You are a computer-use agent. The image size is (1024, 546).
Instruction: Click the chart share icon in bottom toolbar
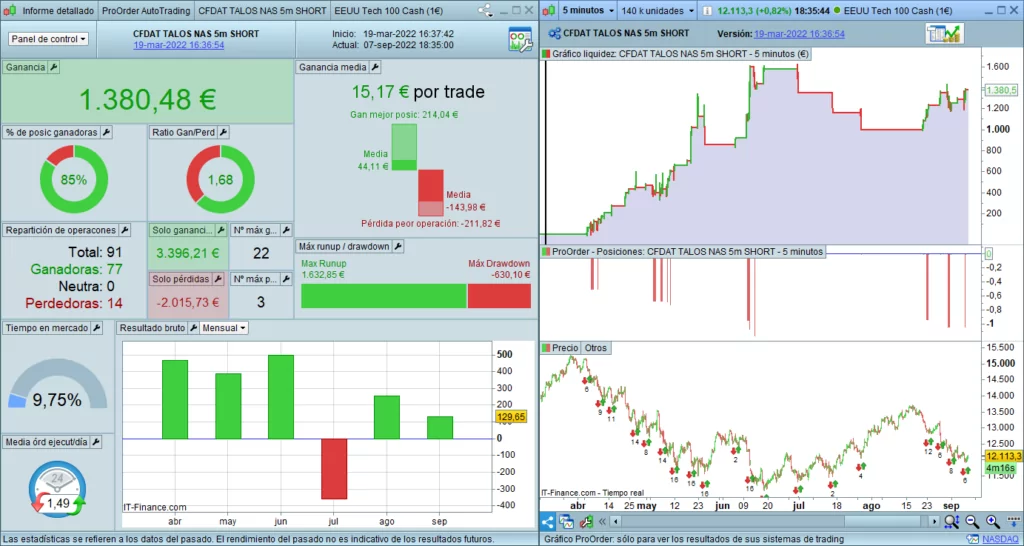[x=549, y=521]
